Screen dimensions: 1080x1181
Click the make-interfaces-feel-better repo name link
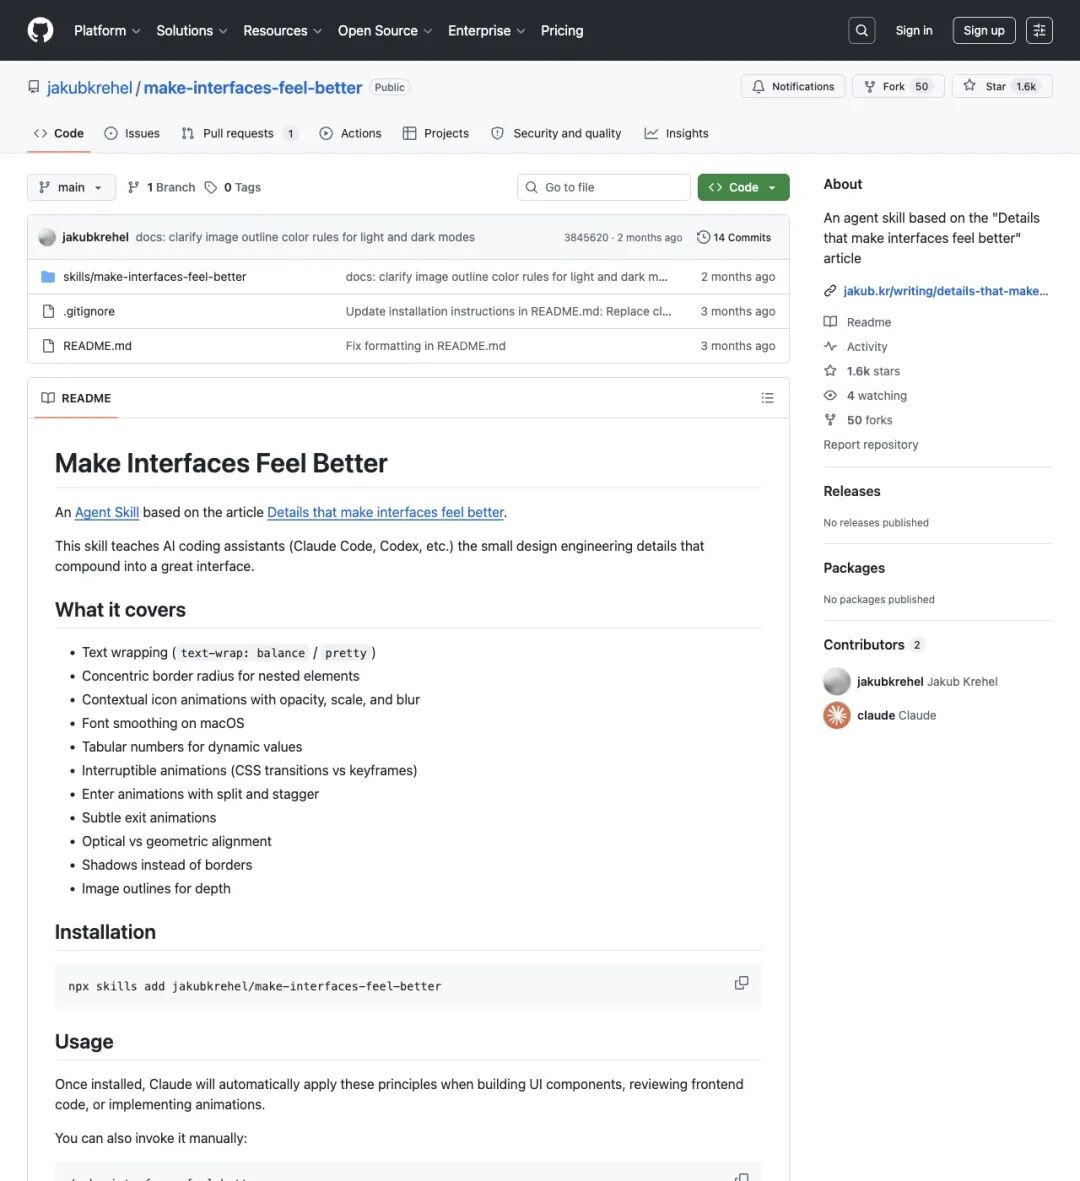coord(253,87)
